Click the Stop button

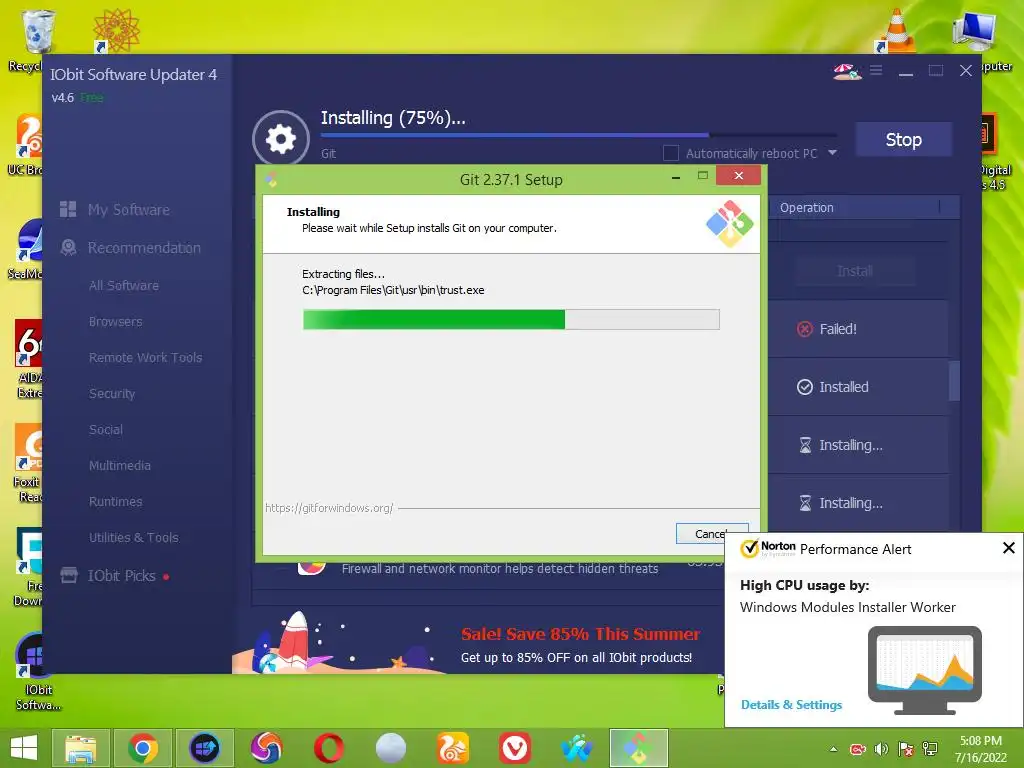[x=904, y=139]
